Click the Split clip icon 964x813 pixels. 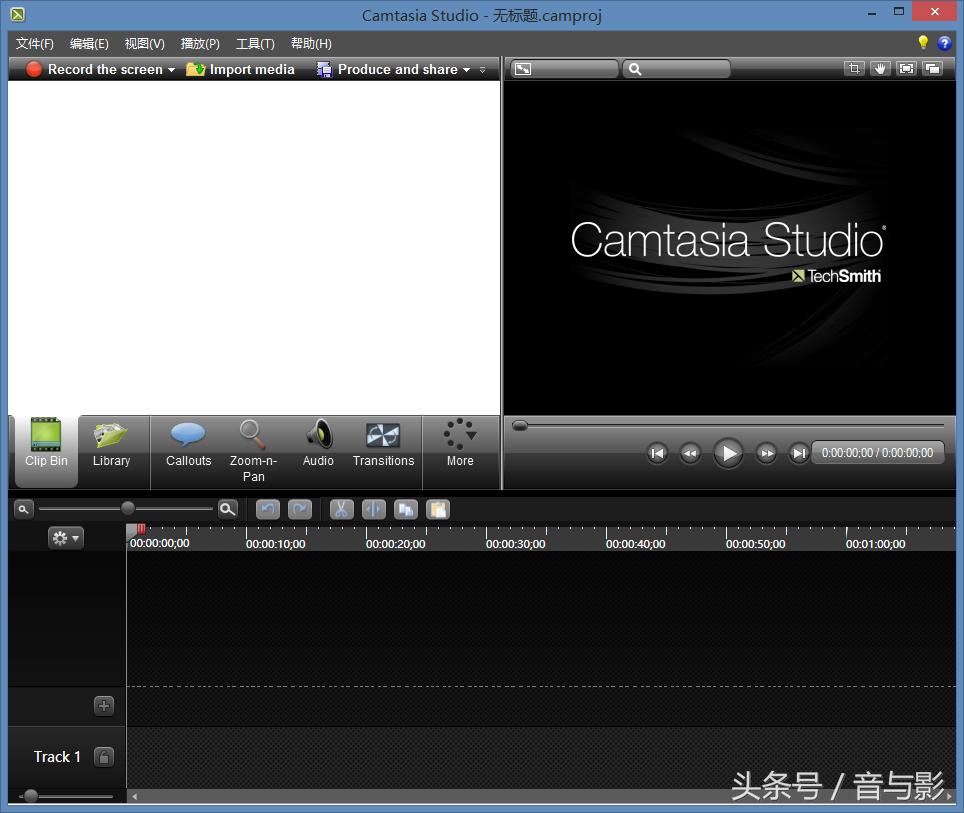373,509
